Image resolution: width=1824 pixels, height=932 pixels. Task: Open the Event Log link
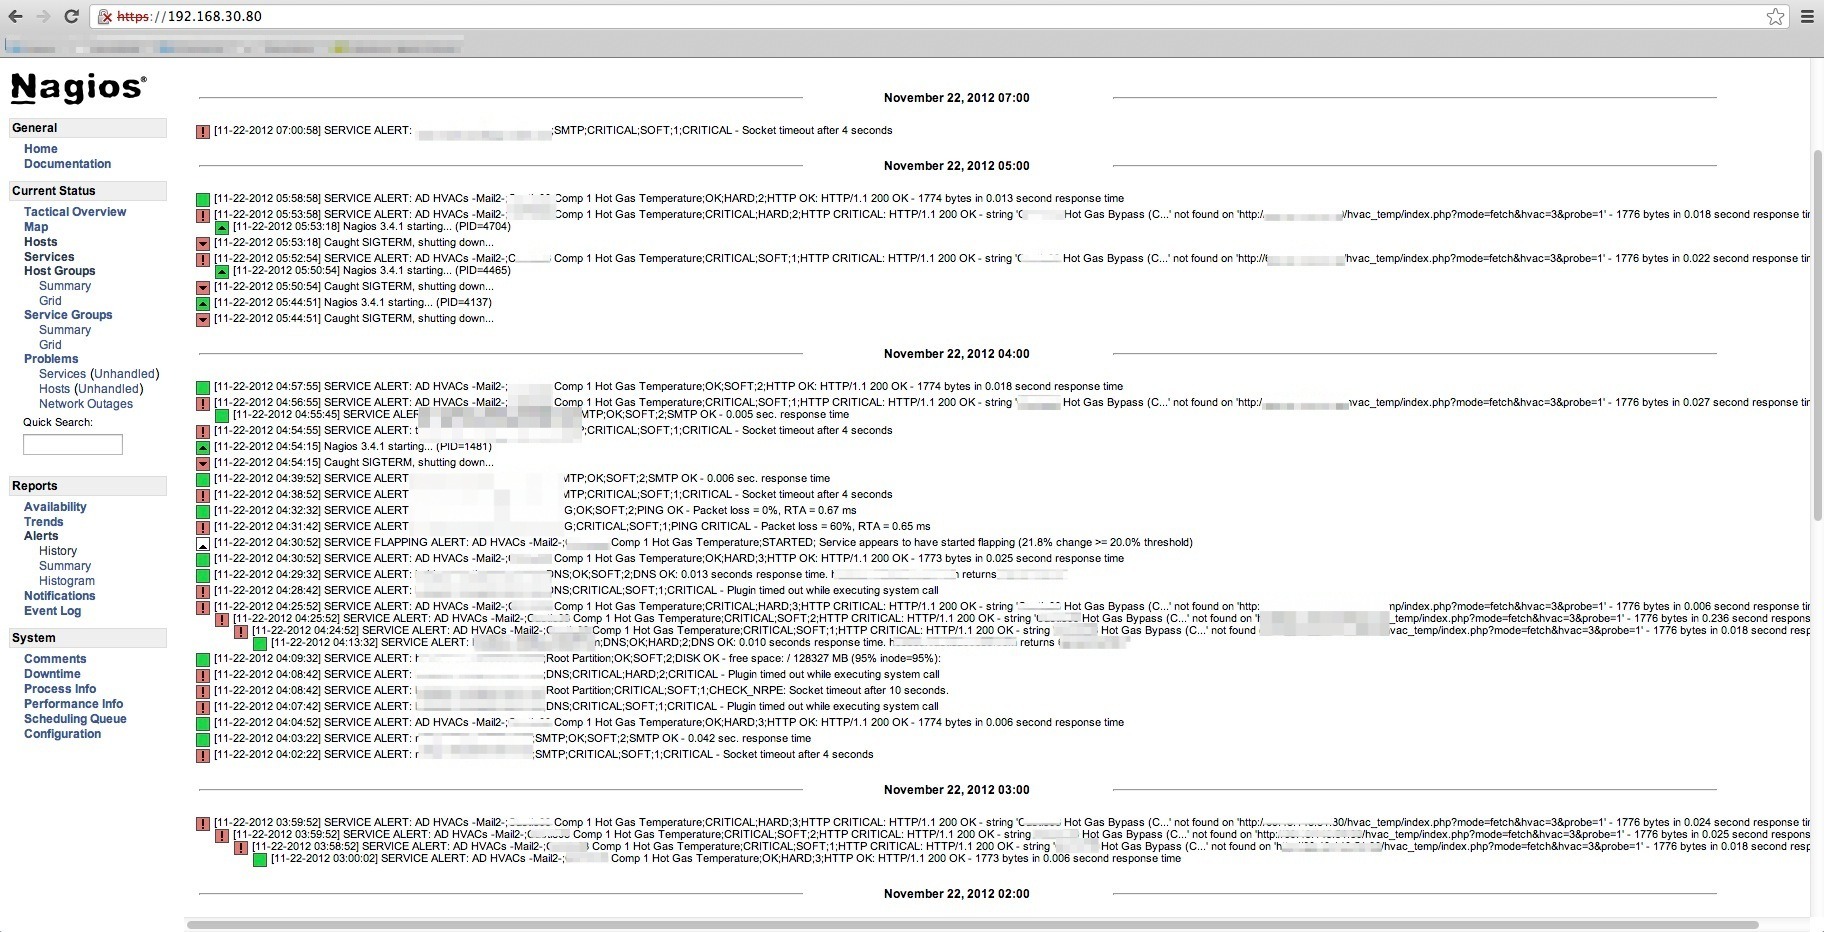coord(52,611)
